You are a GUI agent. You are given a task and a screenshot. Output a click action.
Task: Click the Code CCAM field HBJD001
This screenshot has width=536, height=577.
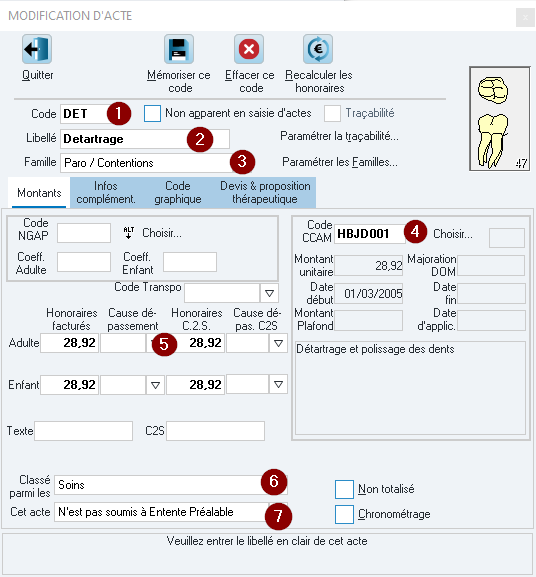tap(370, 234)
